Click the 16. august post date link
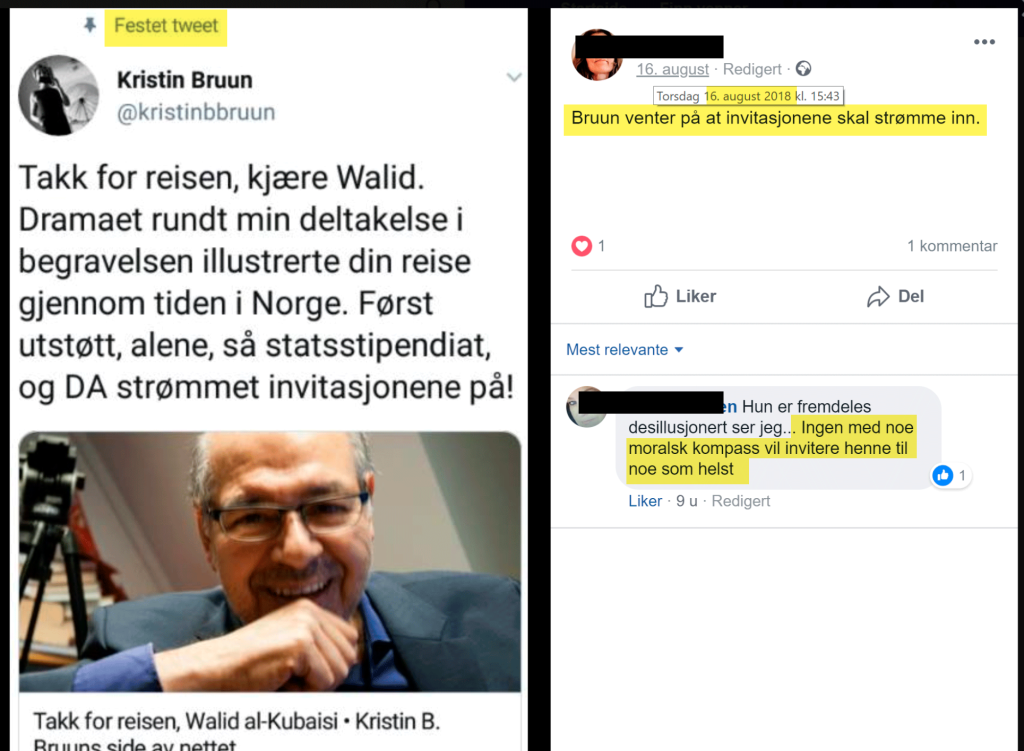This screenshot has width=1024, height=751. [x=673, y=69]
